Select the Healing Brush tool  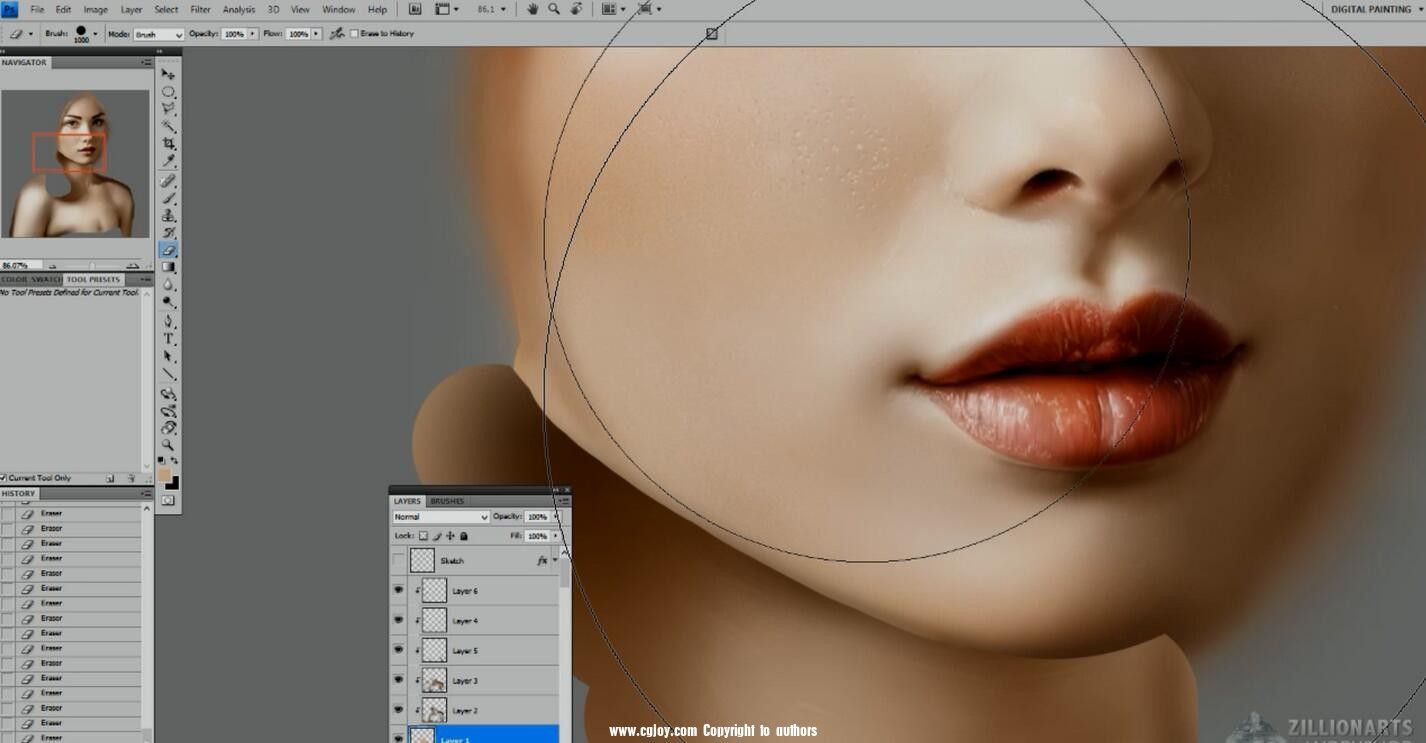(x=168, y=181)
